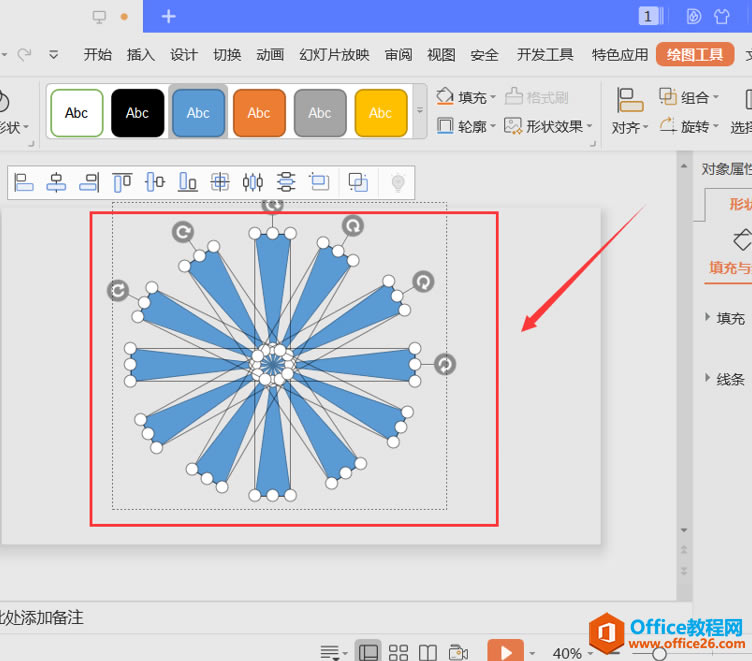The image size is (752, 661).
Task: Switch to reading view icon
Action: pos(427,652)
